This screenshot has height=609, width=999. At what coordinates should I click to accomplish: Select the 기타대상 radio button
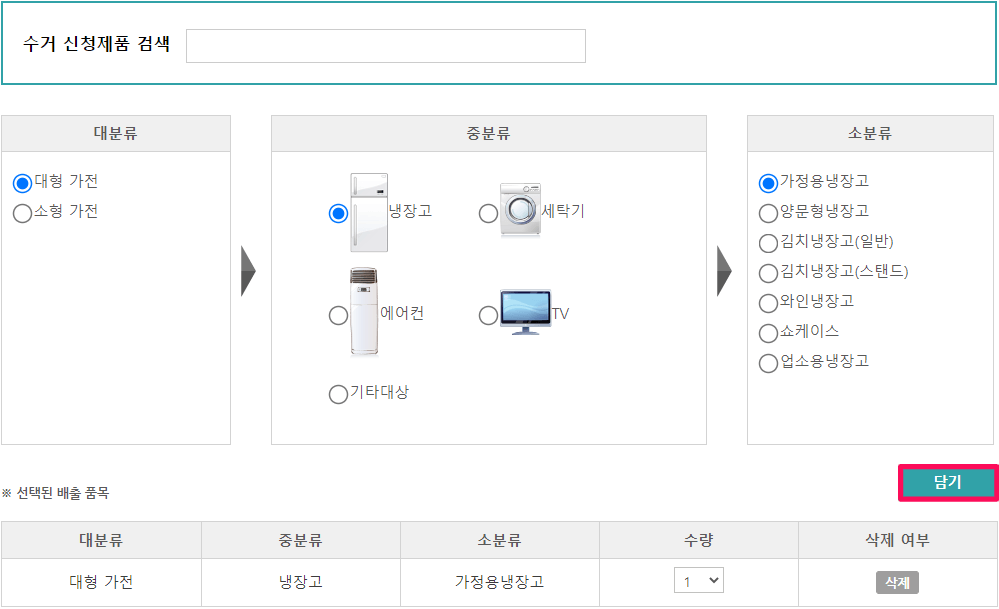pyautogui.click(x=340, y=394)
